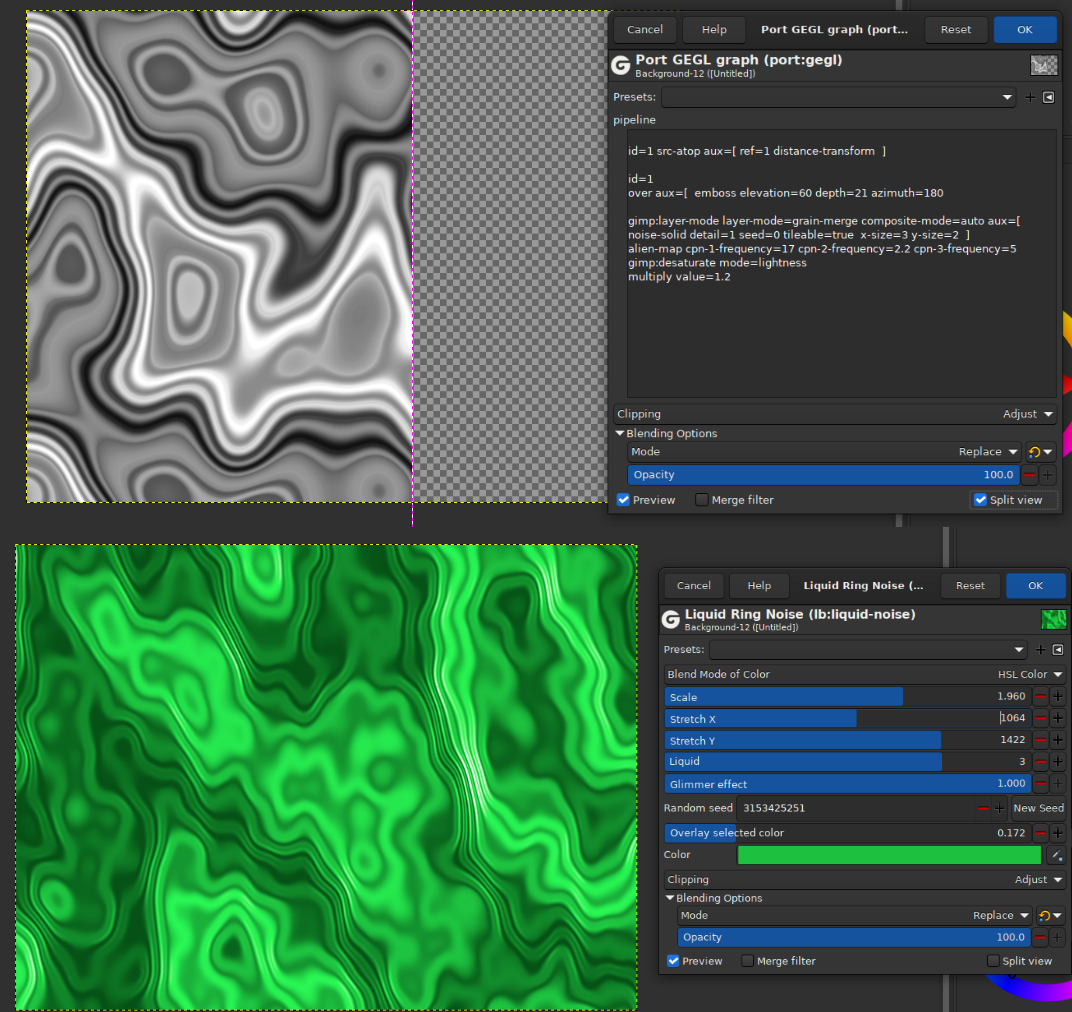1072x1012 pixels.
Task: Adjust the Scale slider
Action: [x=847, y=697]
